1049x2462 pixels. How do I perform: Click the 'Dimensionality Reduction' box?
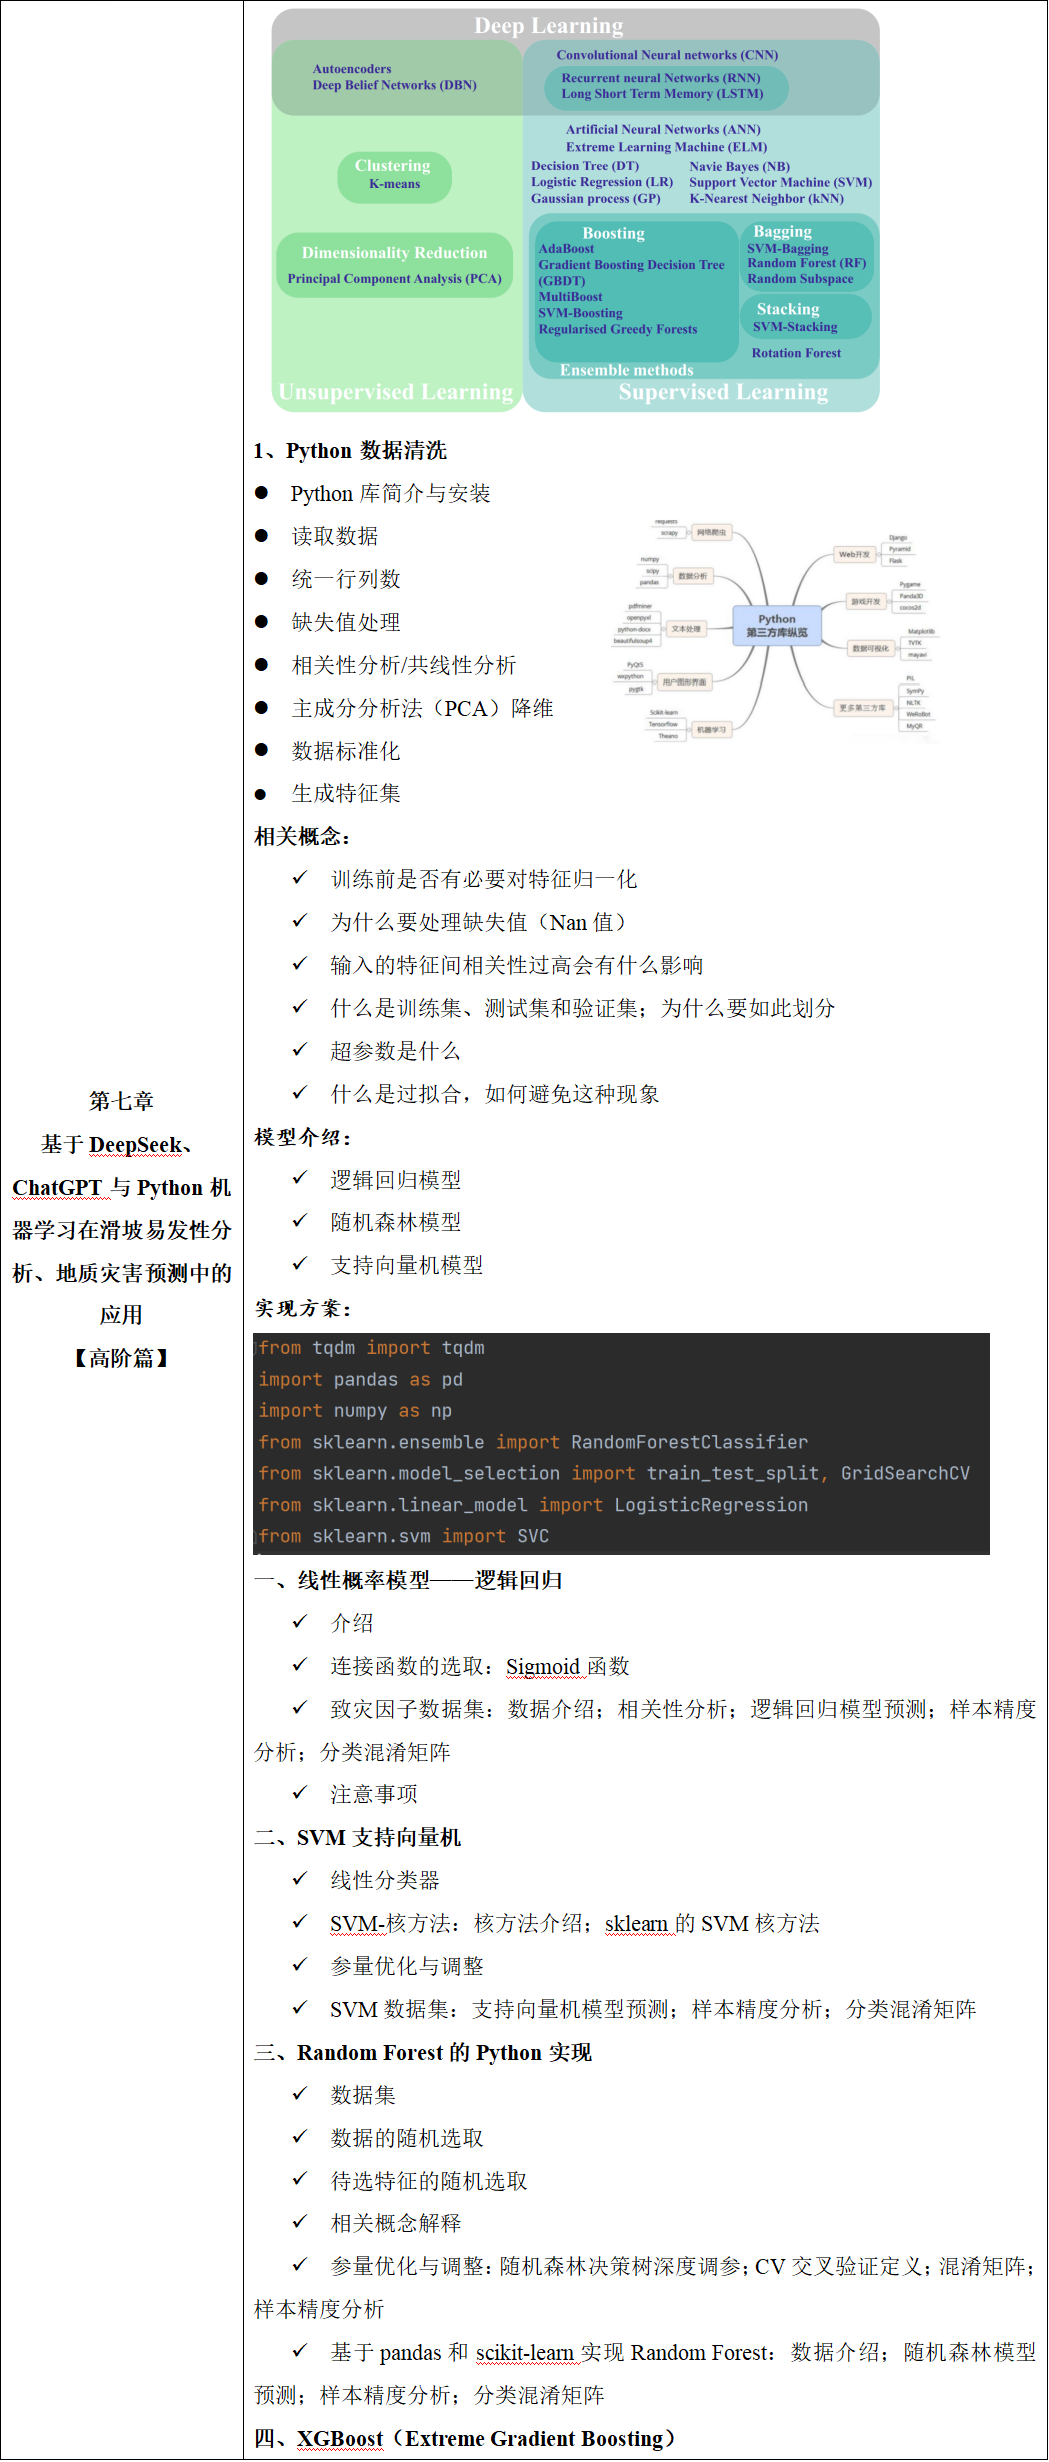pyautogui.click(x=394, y=265)
